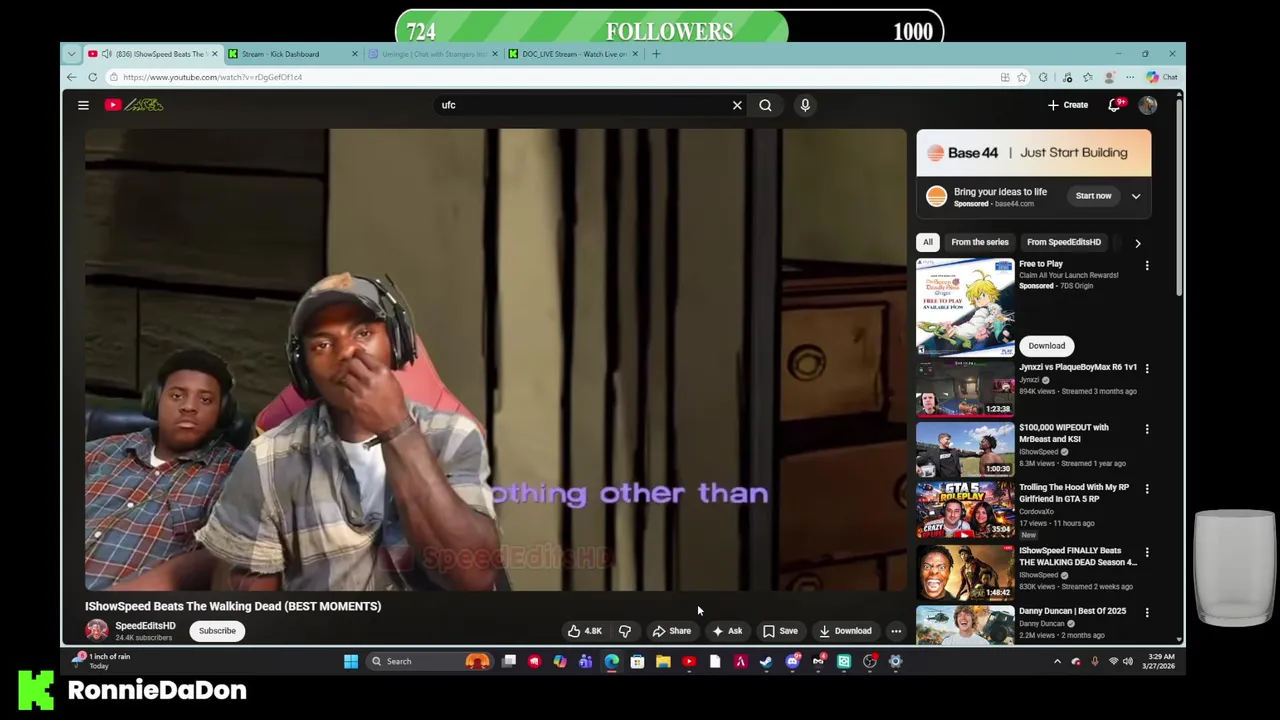Click Start now on Base44 ad
This screenshot has width=1280, height=720.
coord(1093,196)
